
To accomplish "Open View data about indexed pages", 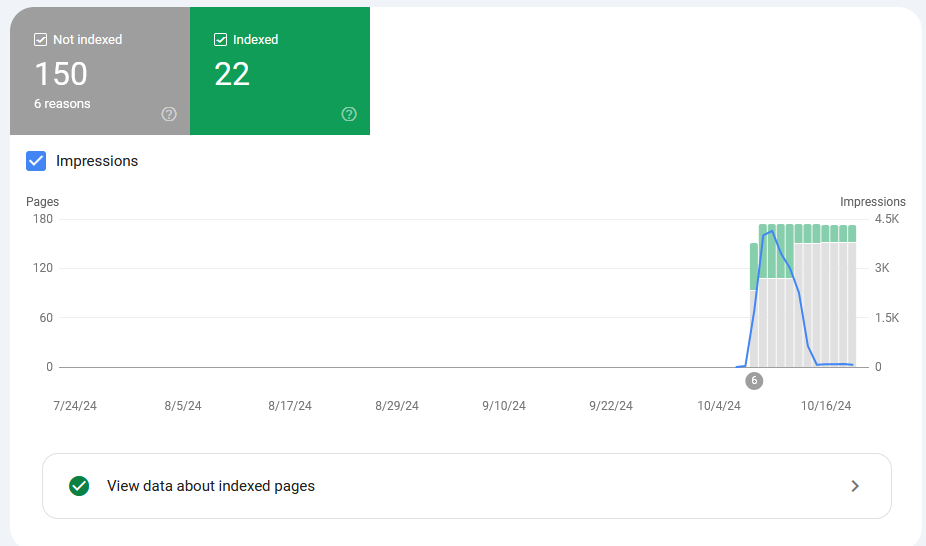I will coord(467,486).
